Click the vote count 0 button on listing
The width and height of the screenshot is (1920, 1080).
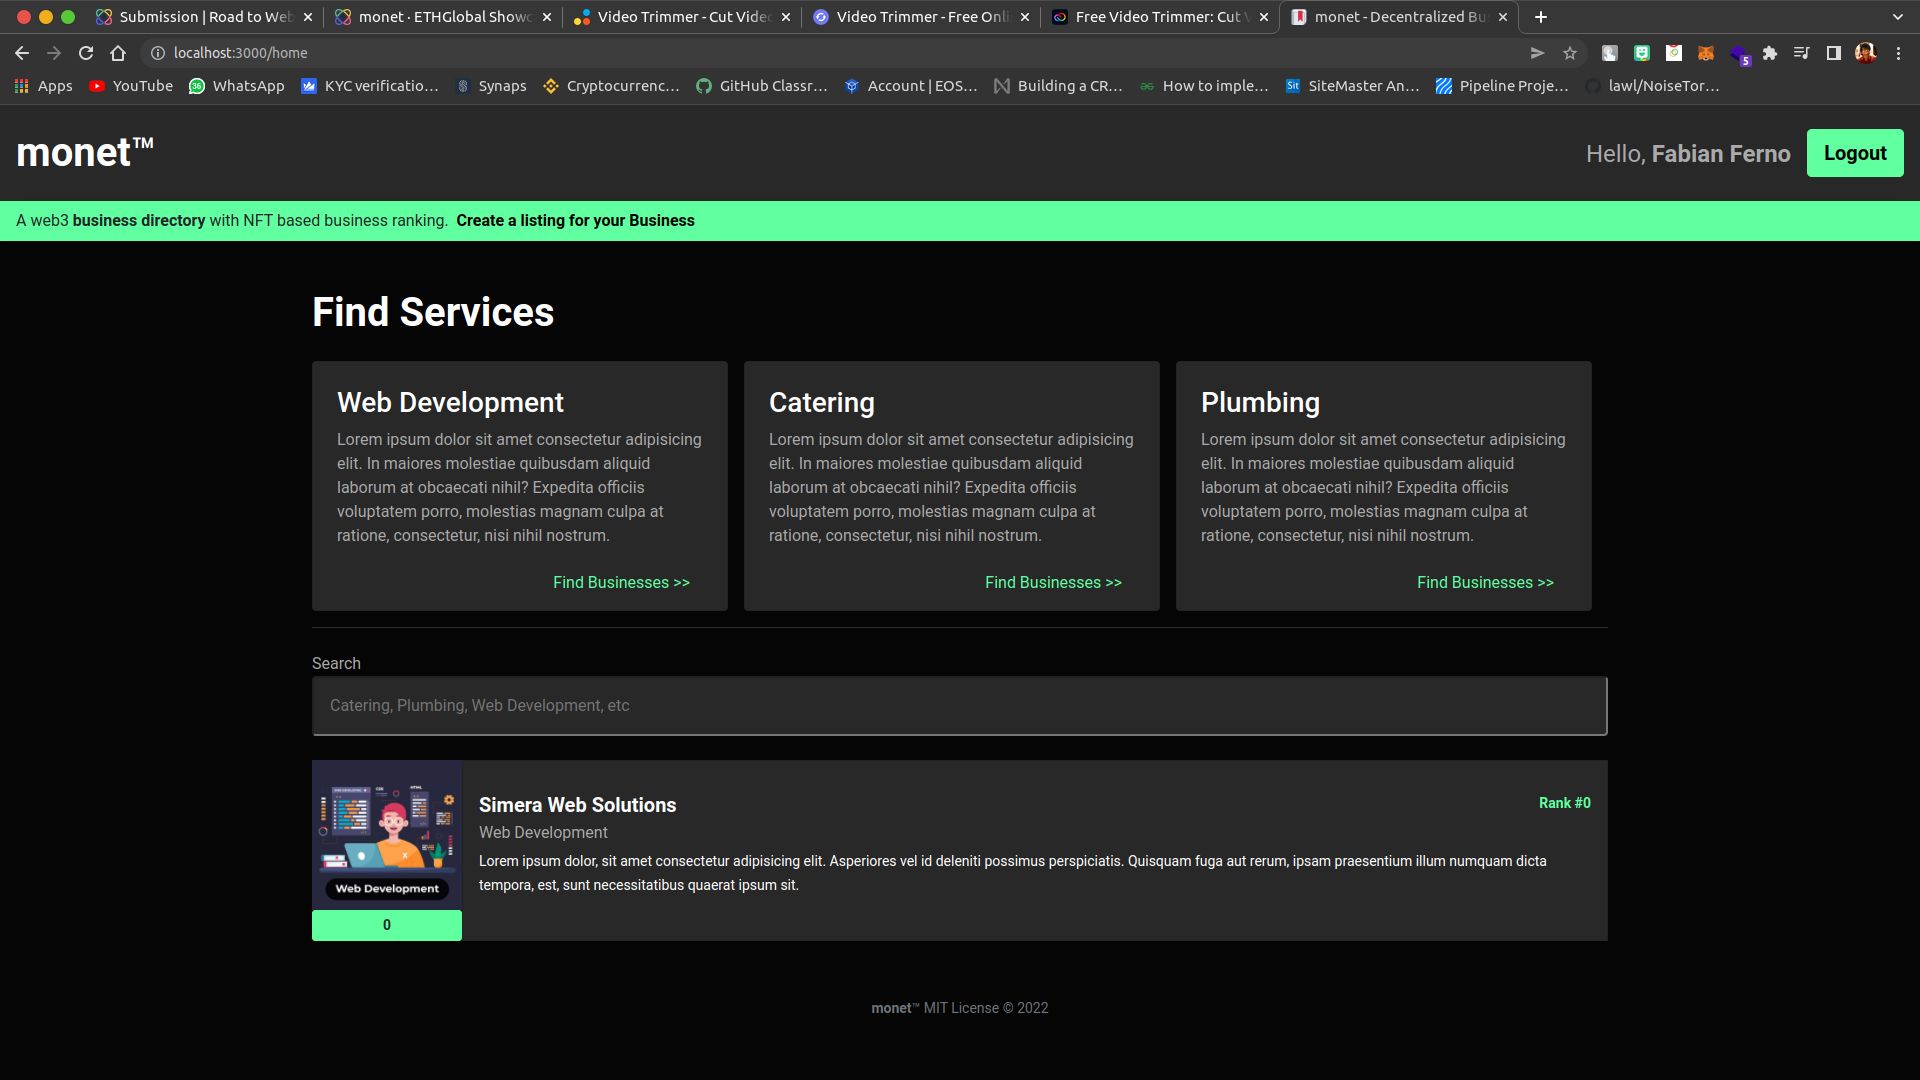(388, 926)
